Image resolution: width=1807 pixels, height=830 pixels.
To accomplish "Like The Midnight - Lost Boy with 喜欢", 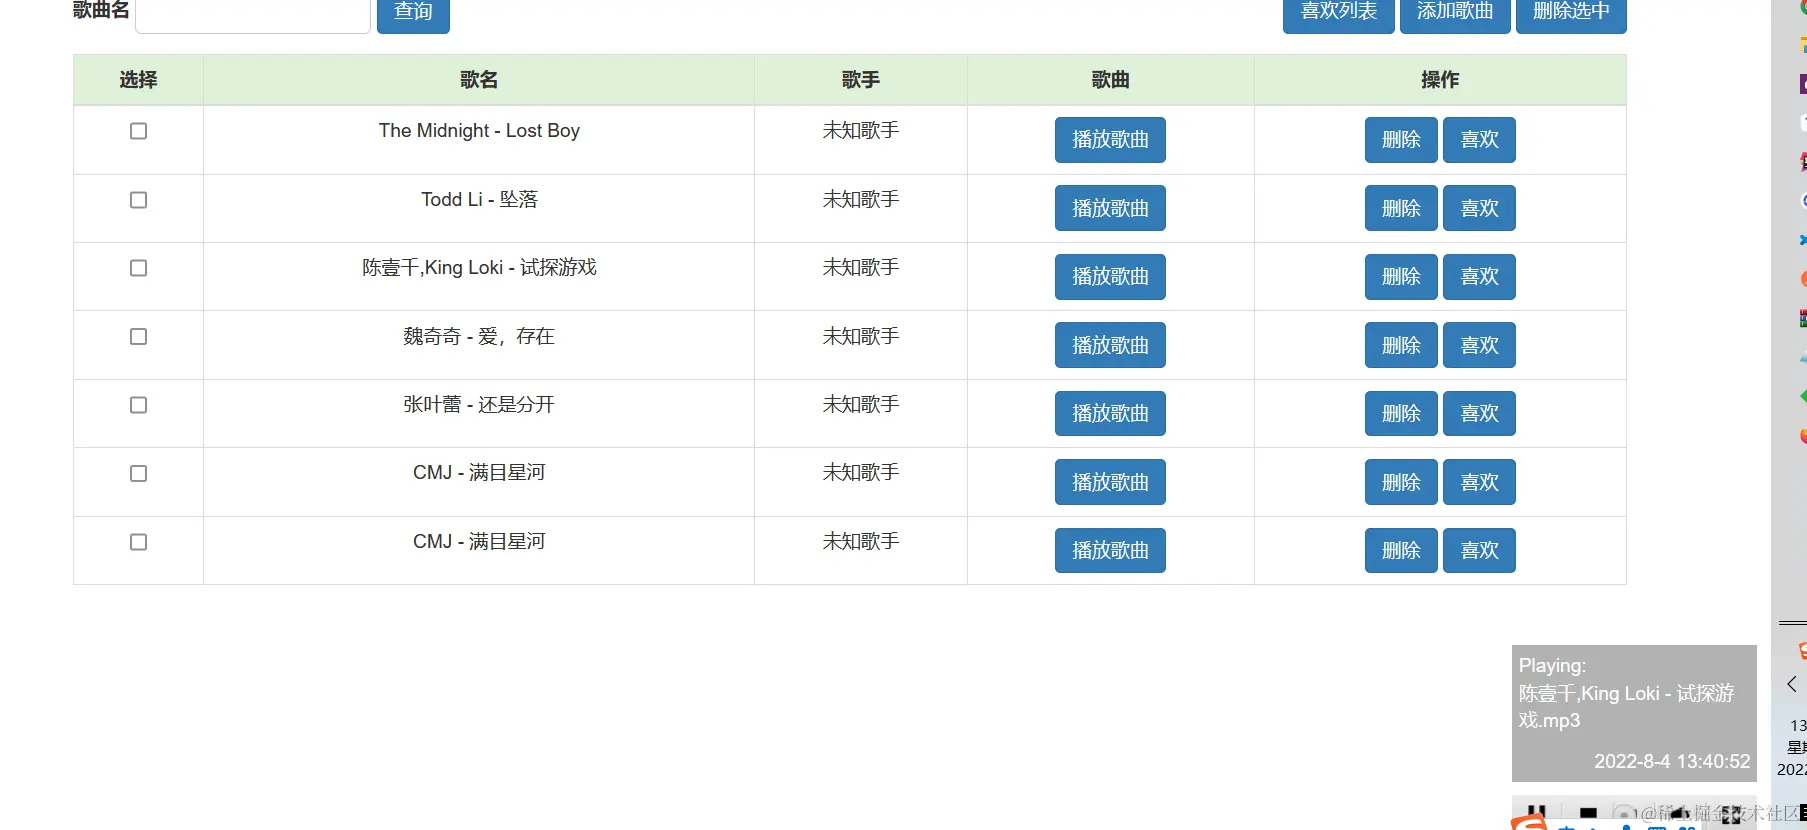I will pos(1479,140).
